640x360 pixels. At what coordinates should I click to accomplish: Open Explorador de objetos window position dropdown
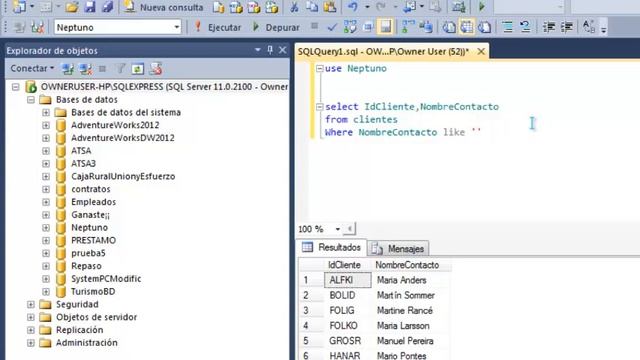tap(258, 50)
